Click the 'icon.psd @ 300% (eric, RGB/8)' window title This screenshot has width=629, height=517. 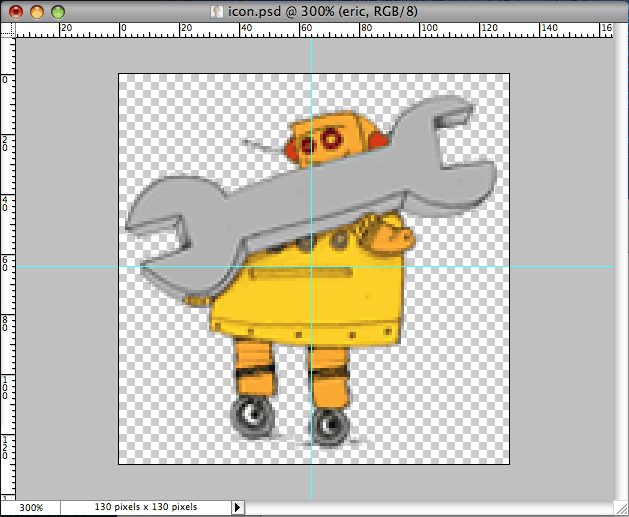323,12
